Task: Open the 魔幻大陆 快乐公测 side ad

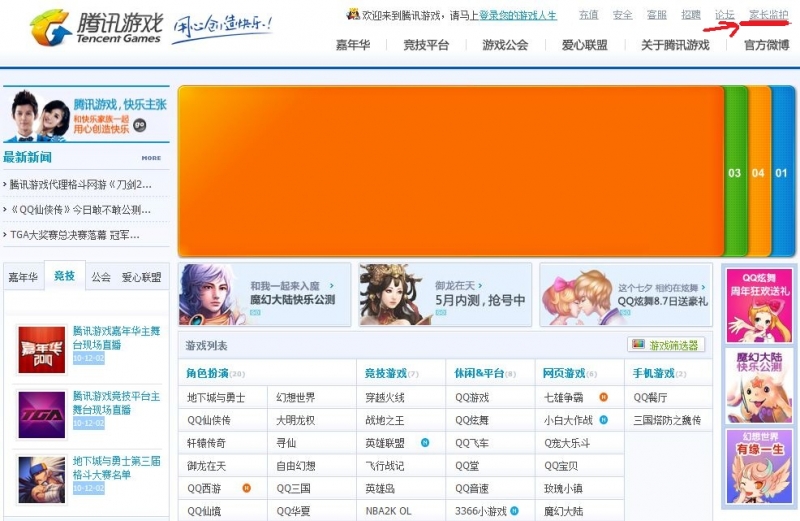Action: [x=759, y=386]
